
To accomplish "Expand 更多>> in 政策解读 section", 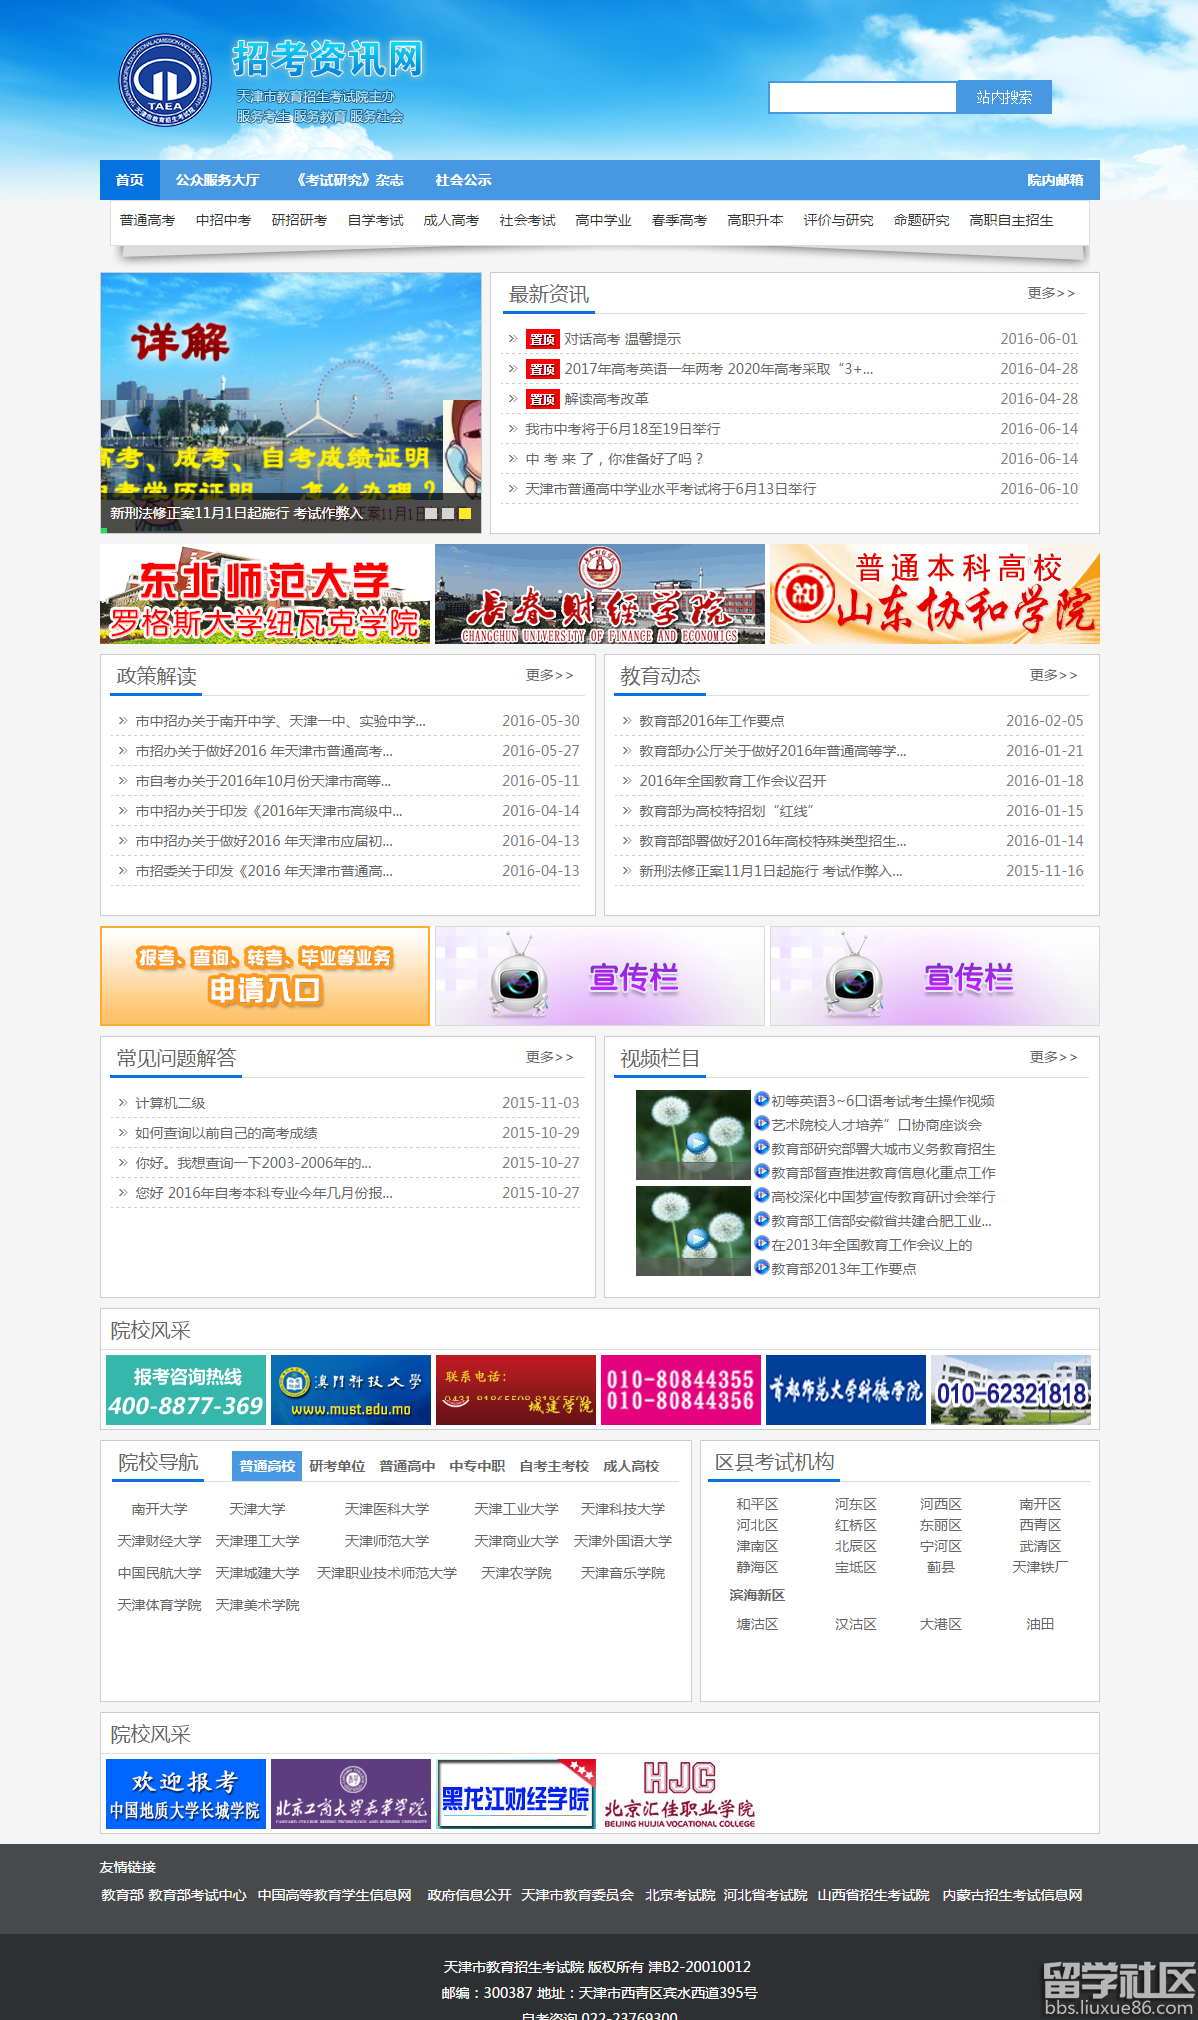I will tap(549, 675).
